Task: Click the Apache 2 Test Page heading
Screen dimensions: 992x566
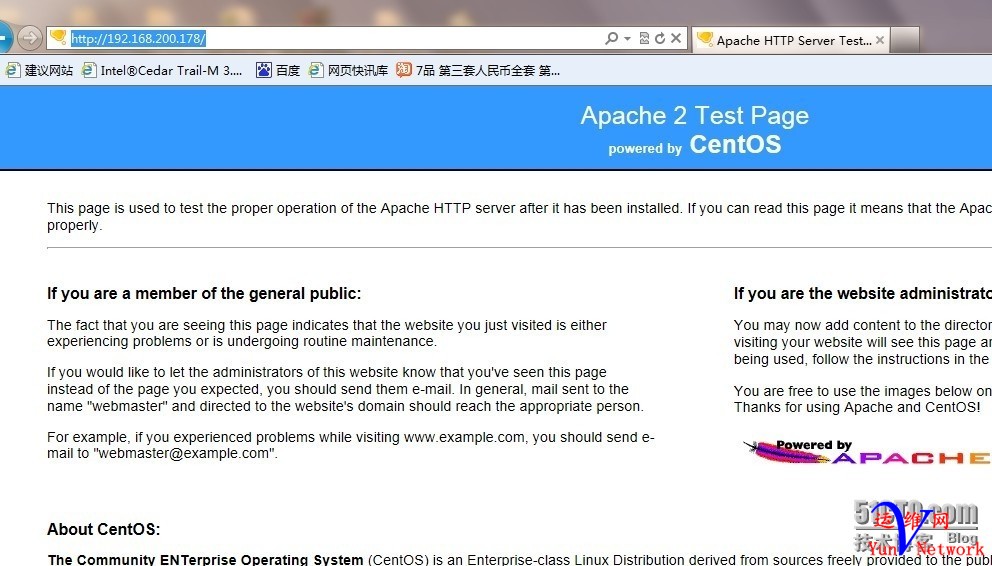Action: tap(695, 115)
